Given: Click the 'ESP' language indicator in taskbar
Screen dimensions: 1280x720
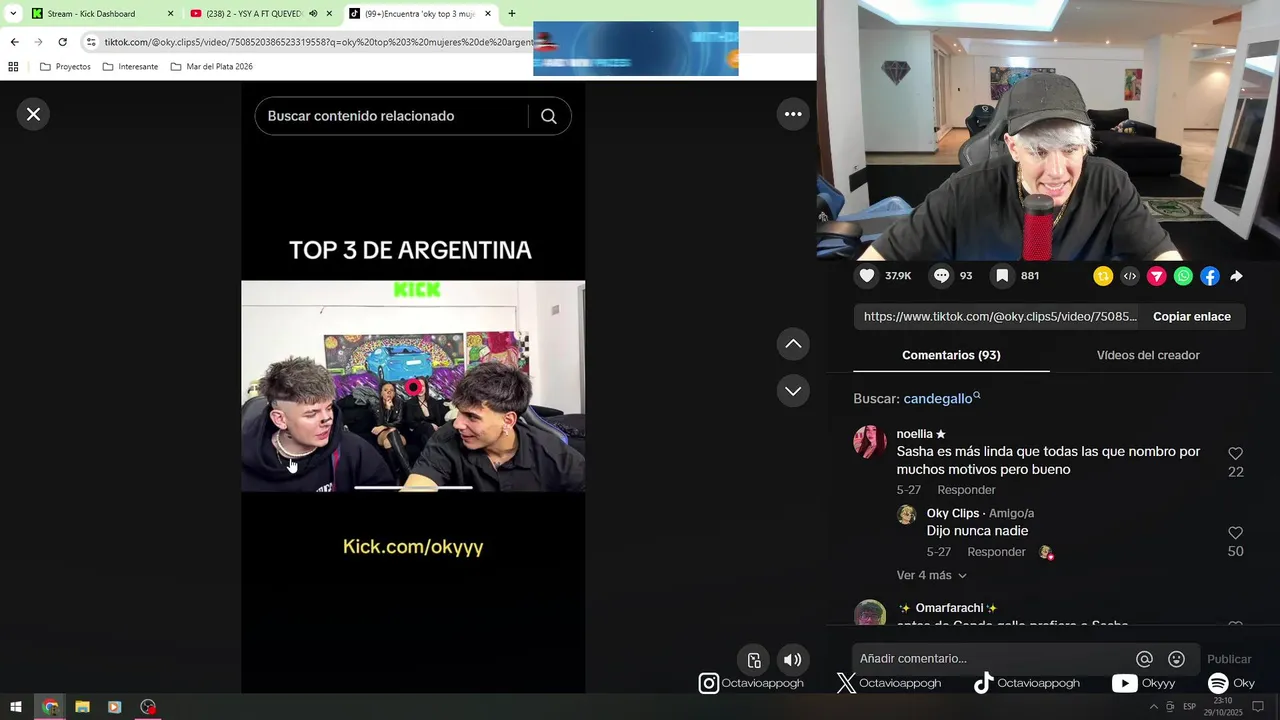Looking at the screenshot, I should coord(1190,707).
